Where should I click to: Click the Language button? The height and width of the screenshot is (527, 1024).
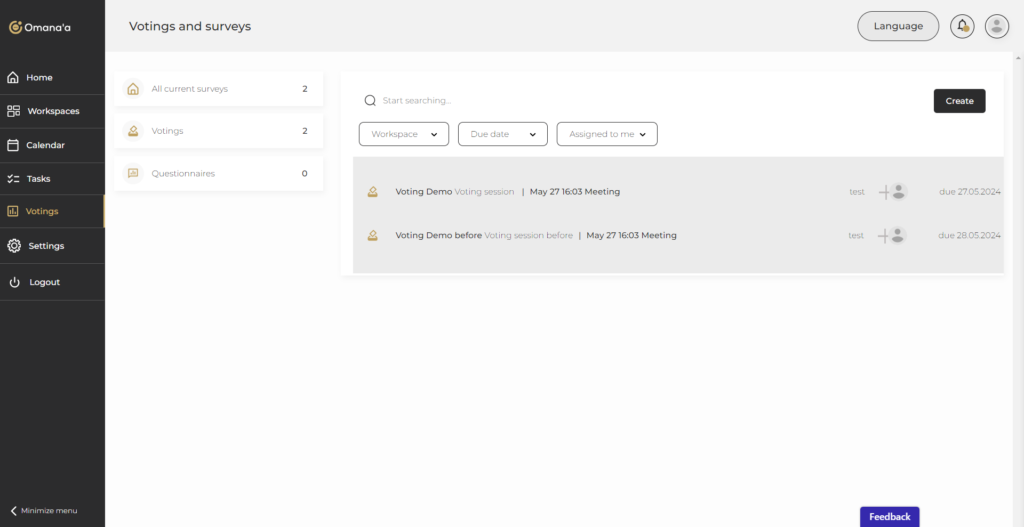[x=897, y=26]
